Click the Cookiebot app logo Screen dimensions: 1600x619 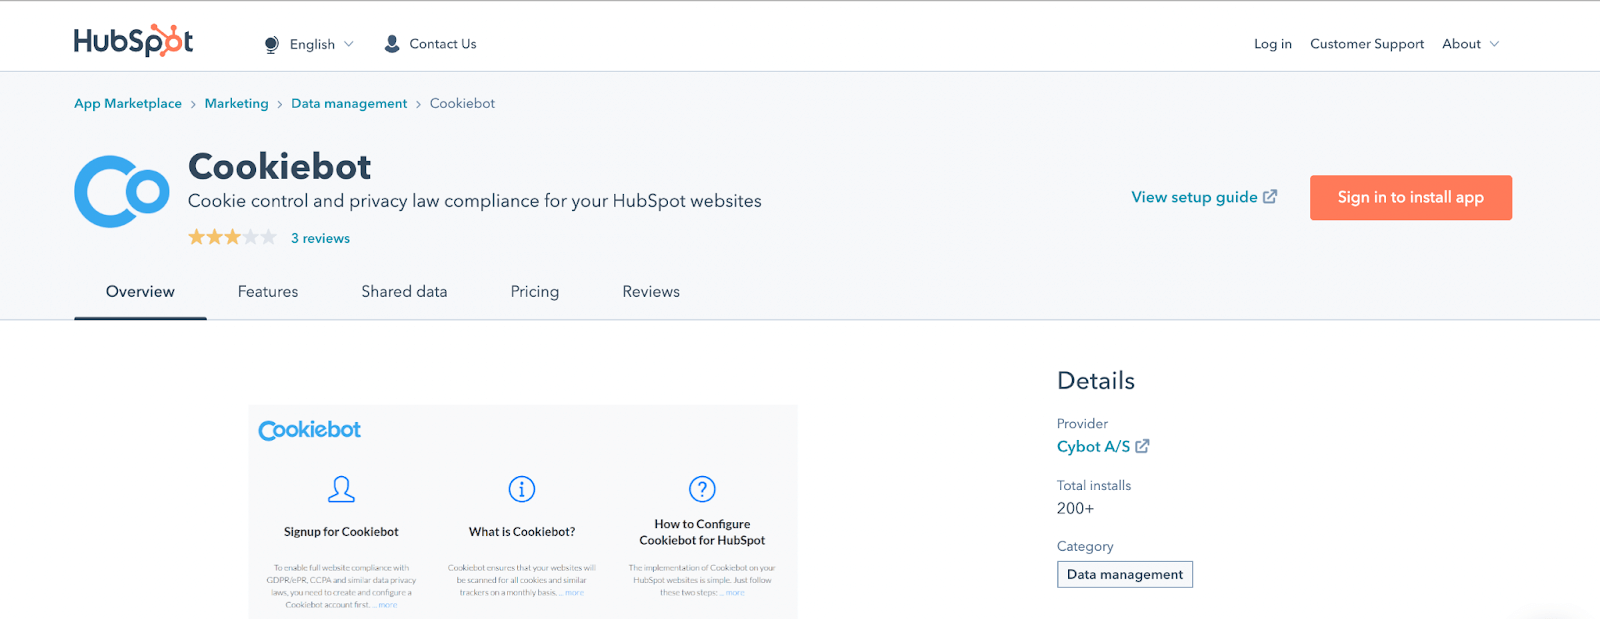click(122, 191)
